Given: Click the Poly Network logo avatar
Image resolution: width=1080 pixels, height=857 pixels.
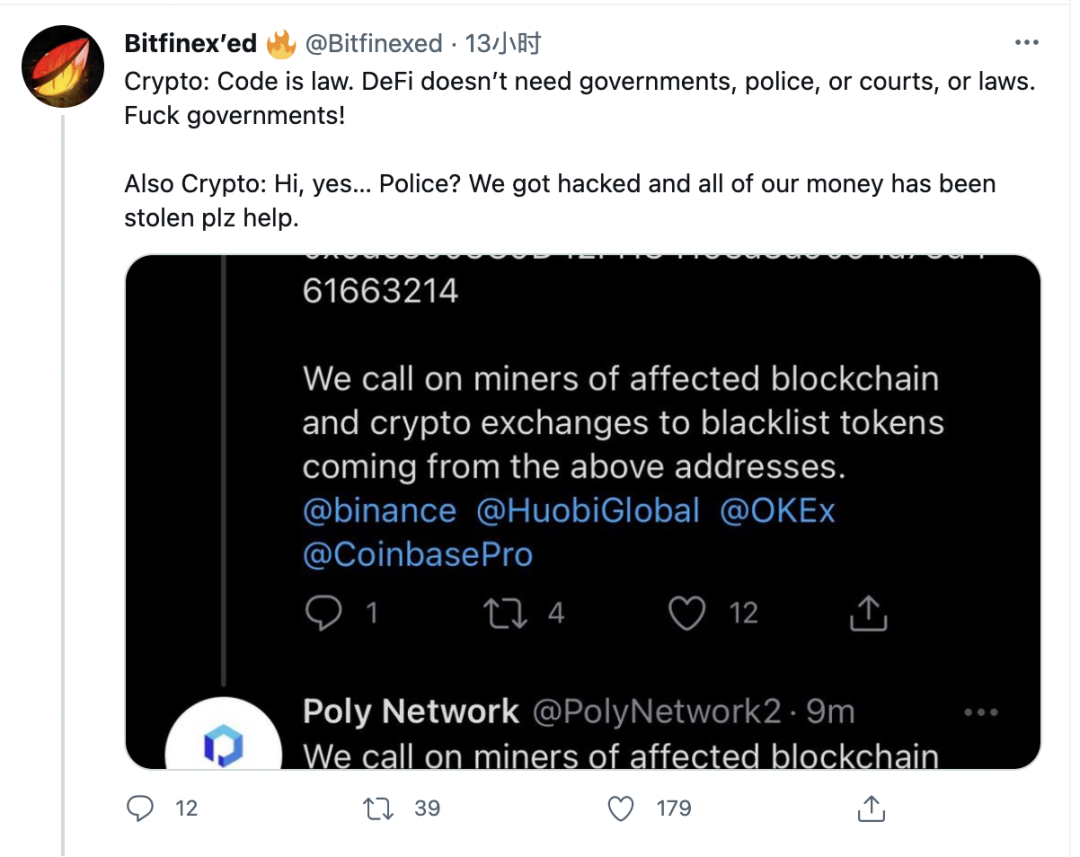Looking at the screenshot, I should (x=224, y=737).
